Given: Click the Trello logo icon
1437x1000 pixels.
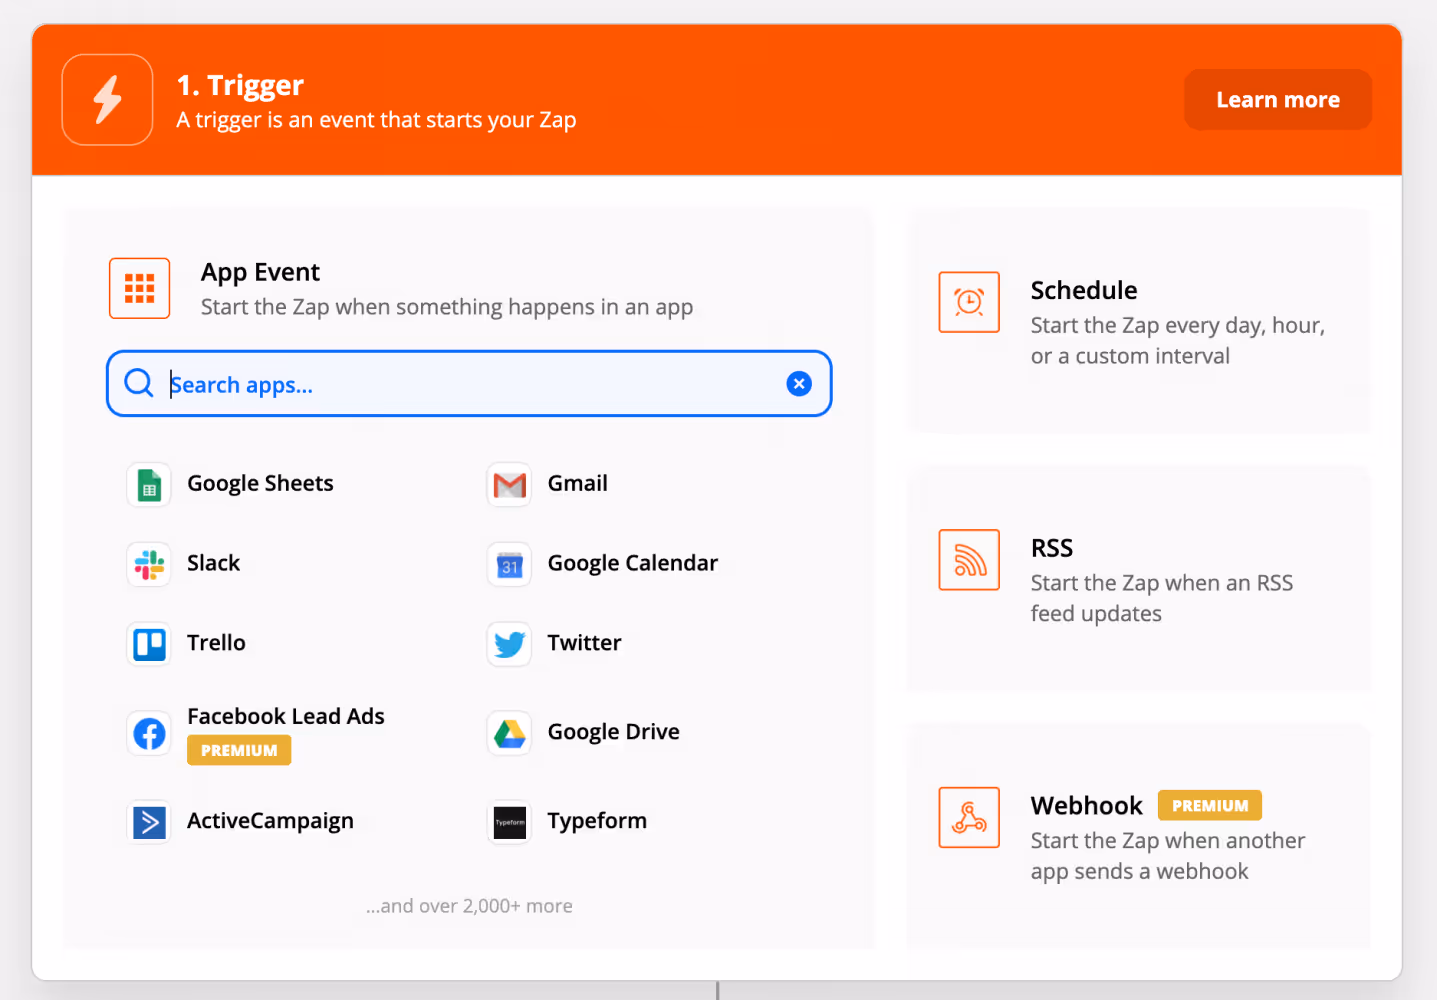Looking at the screenshot, I should pos(149,644).
